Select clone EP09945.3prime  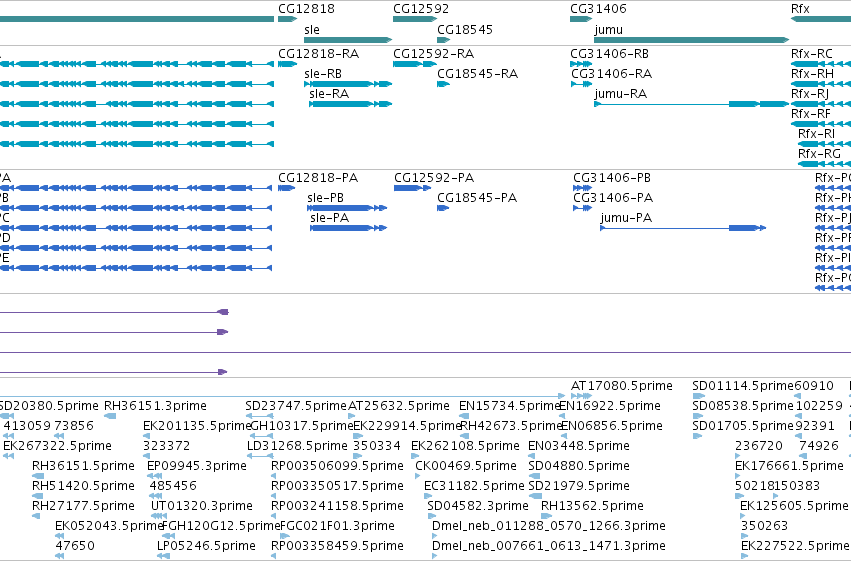pyautogui.click(x=197, y=466)
